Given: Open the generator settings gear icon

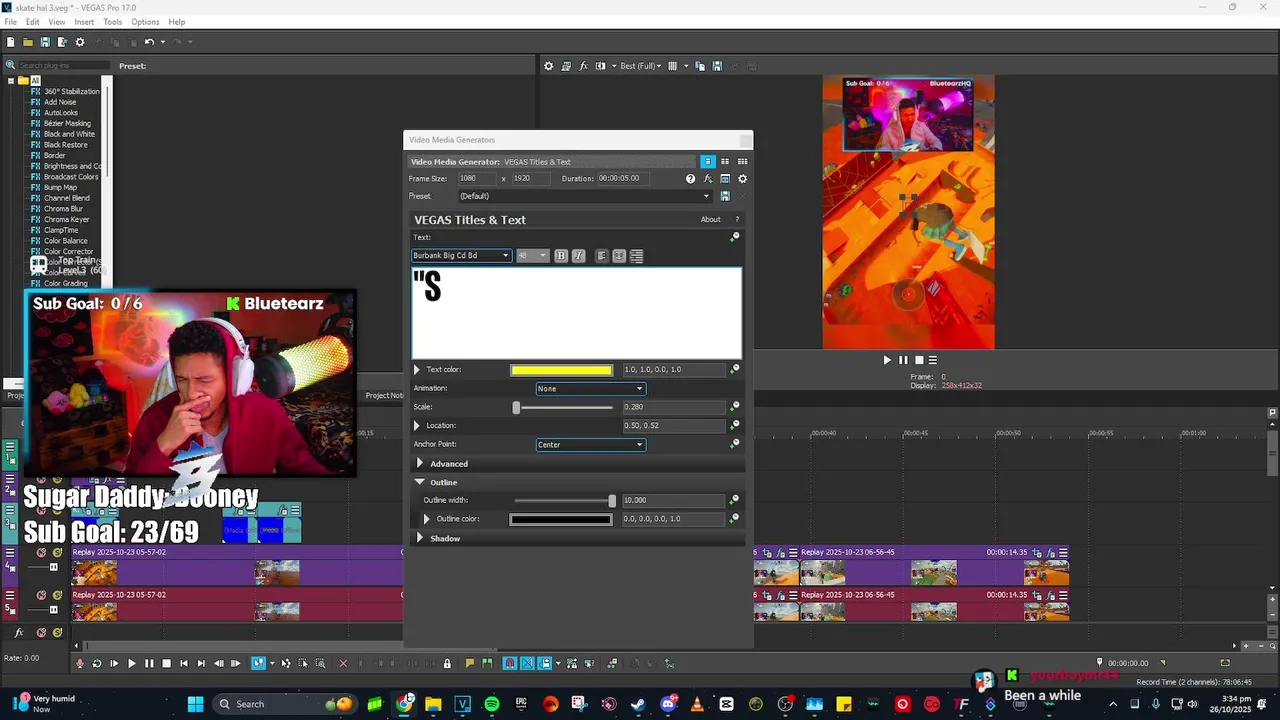Looking at the screenshot, I should pos(742,179).
